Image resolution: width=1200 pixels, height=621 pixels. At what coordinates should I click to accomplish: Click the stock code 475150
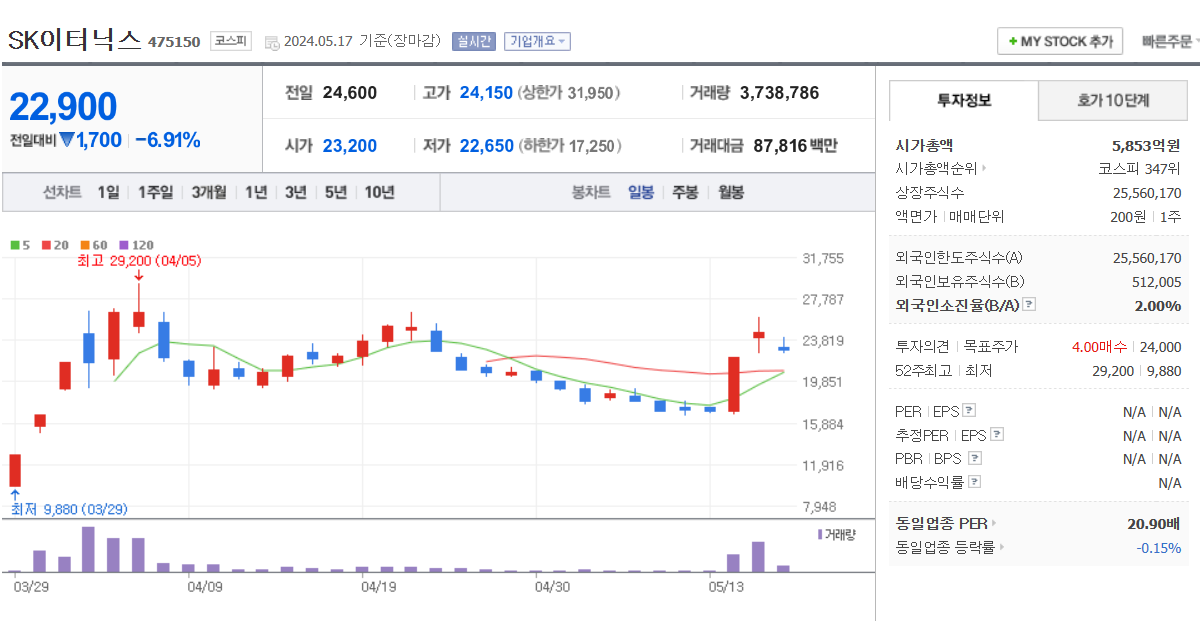click(x=174, y=42)
